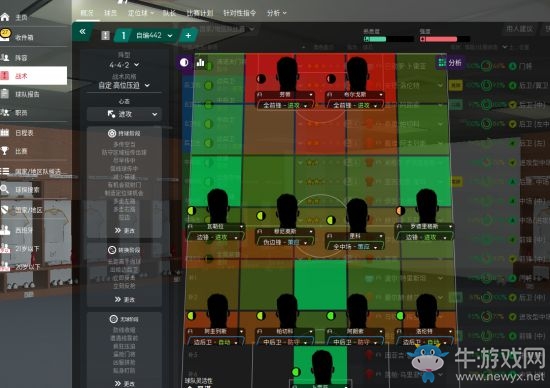Click the 进攻 mentality arrow icon
This screenshot has width=550, height=388.
pos(111,114)
